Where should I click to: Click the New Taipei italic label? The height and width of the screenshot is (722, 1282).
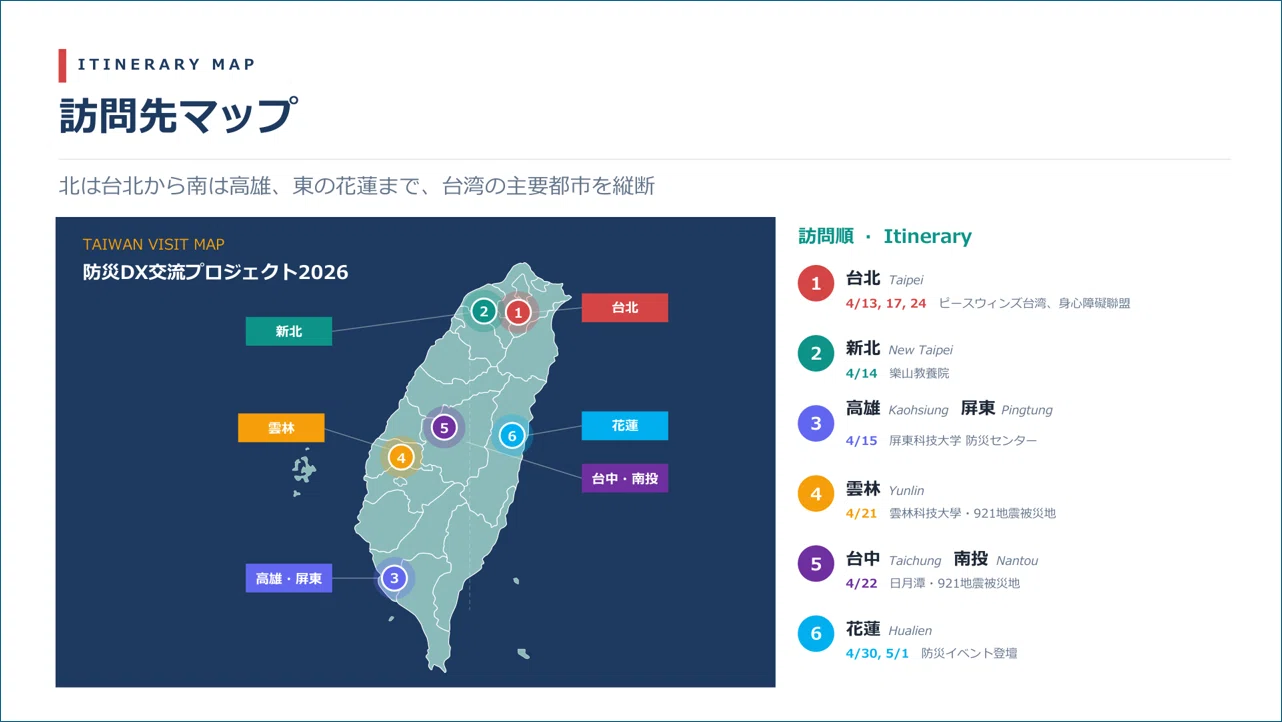[921, 350]
